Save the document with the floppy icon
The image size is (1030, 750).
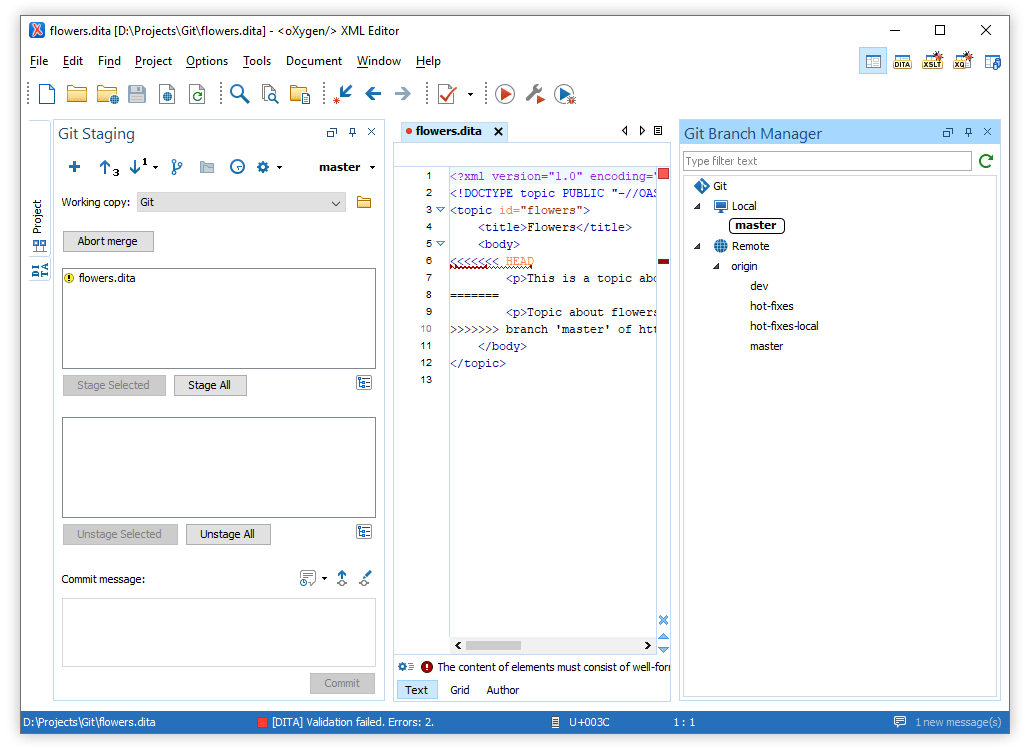[137, 94]
